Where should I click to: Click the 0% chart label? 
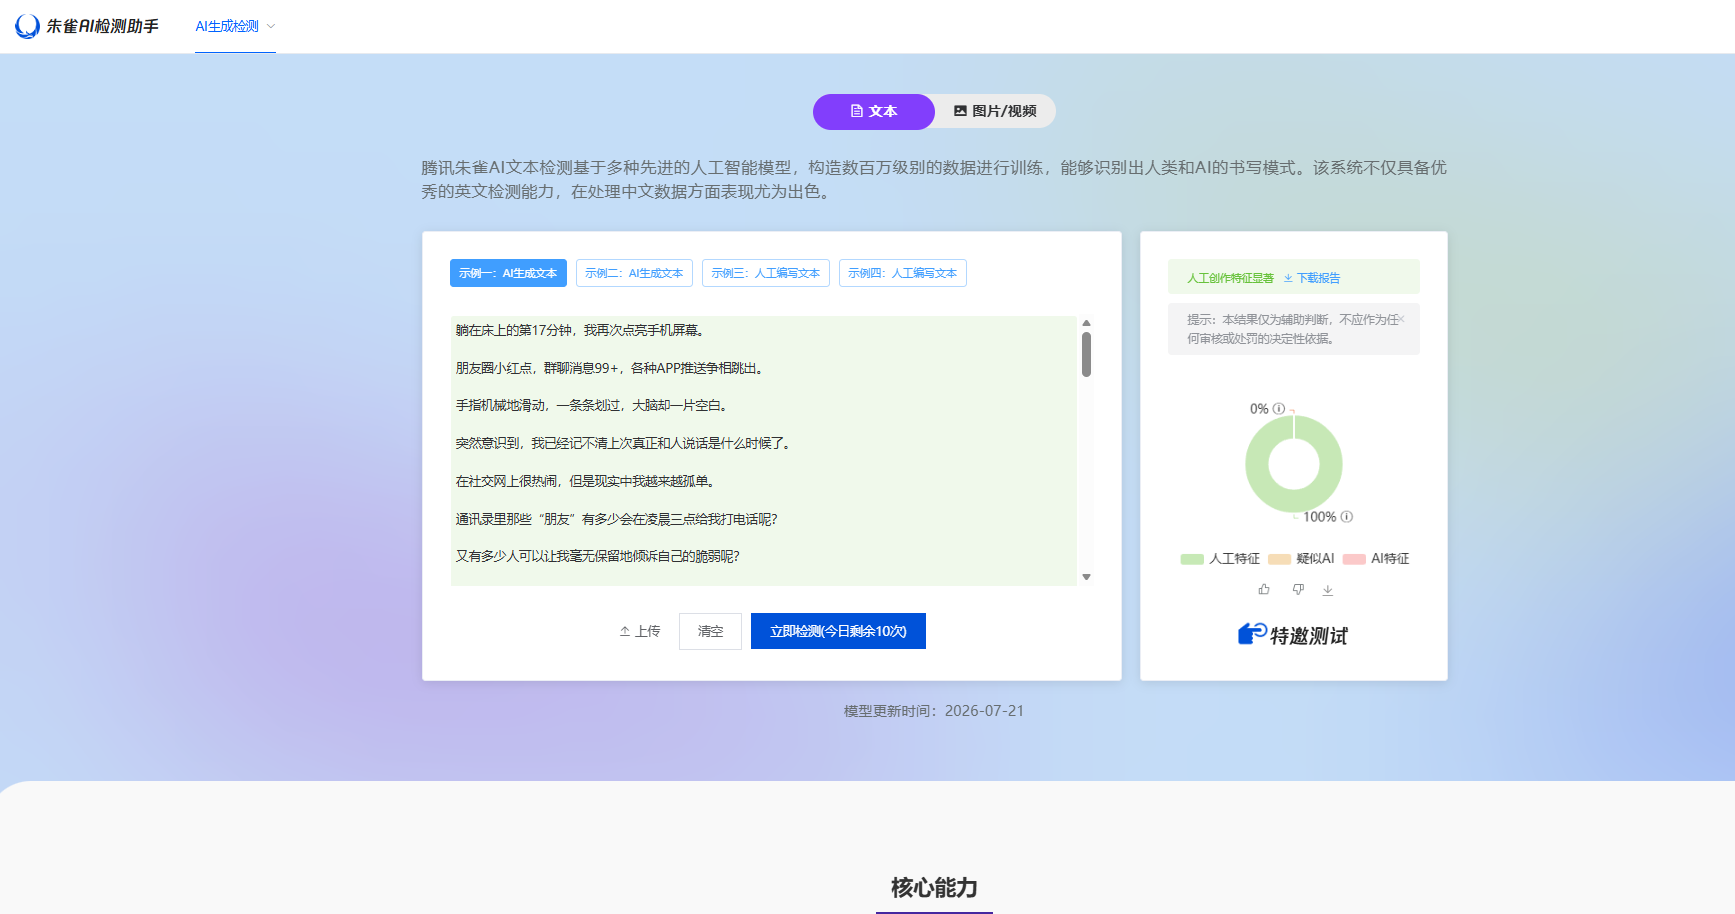point(1259,408)
